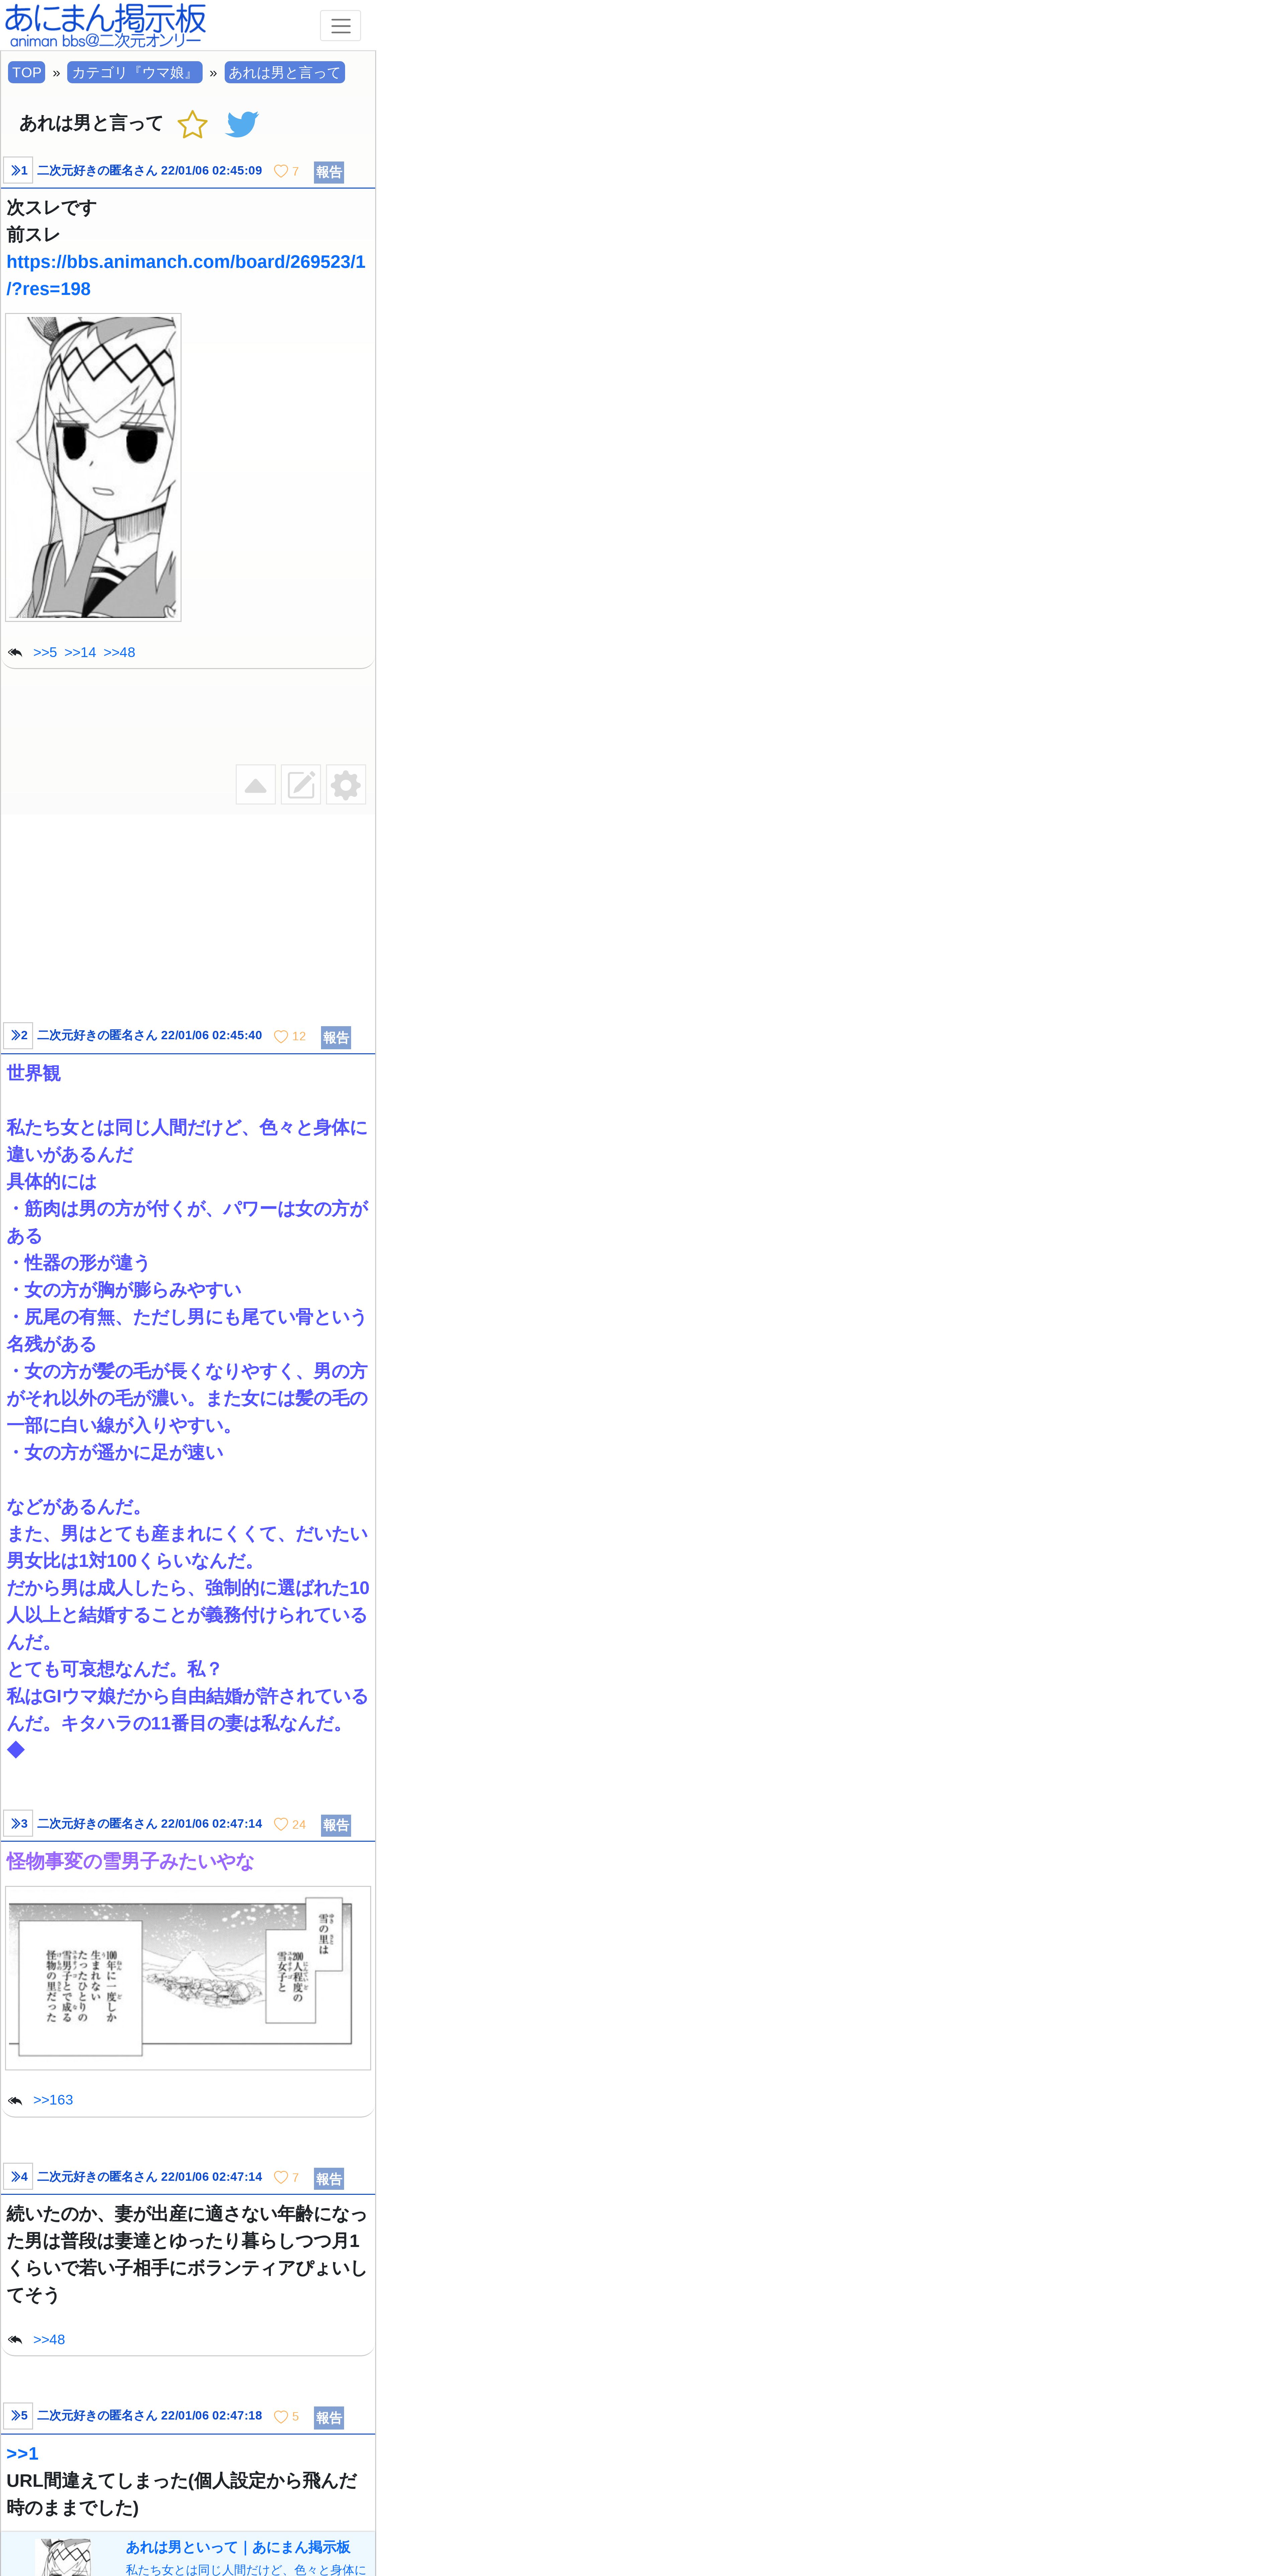Click the >>1 quote link in post 5
The width and height of the screenshot is (1288, 2576).
(22, 2454)
